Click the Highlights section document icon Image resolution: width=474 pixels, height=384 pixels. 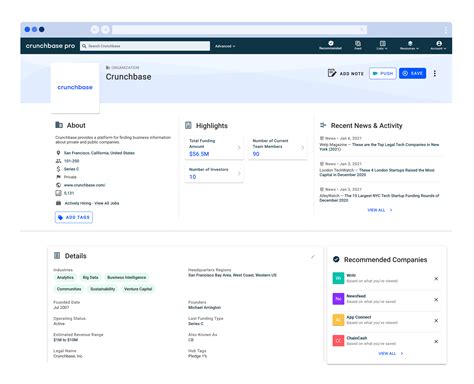188,125
